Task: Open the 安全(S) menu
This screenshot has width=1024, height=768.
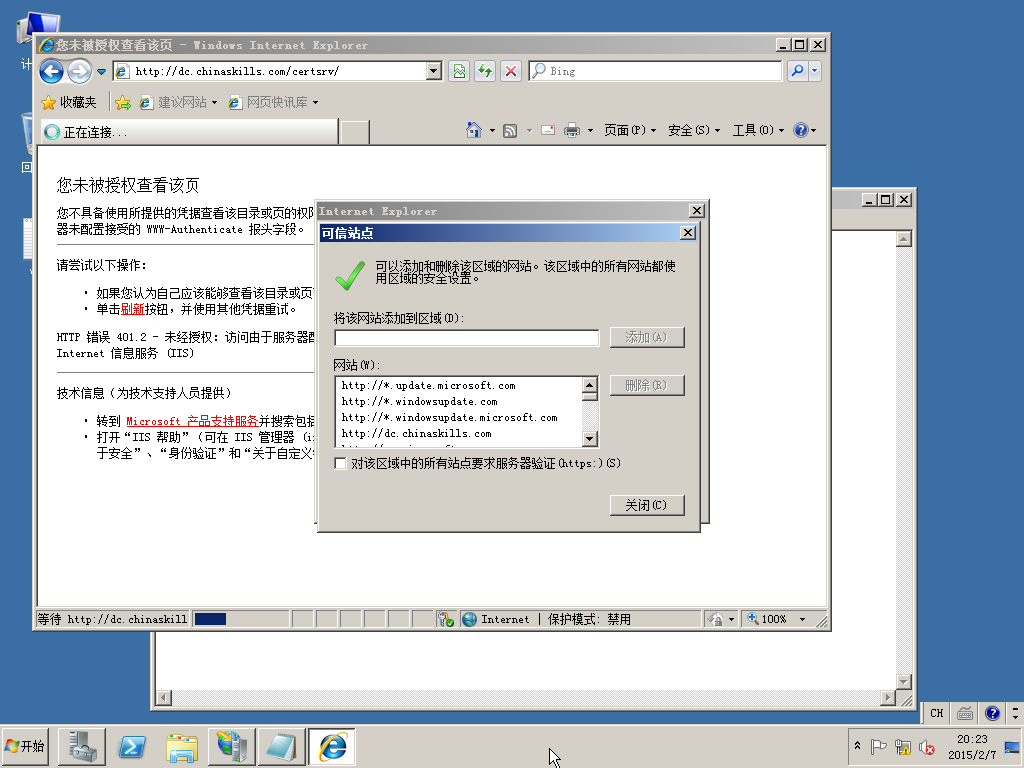Action: pos(694,131)
